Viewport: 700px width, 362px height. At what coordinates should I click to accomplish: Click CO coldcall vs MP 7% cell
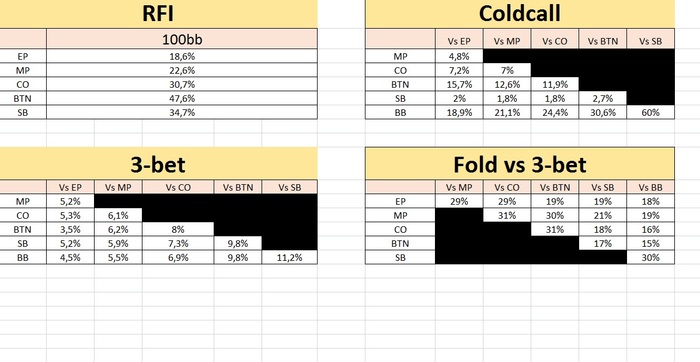pos(507,70)
